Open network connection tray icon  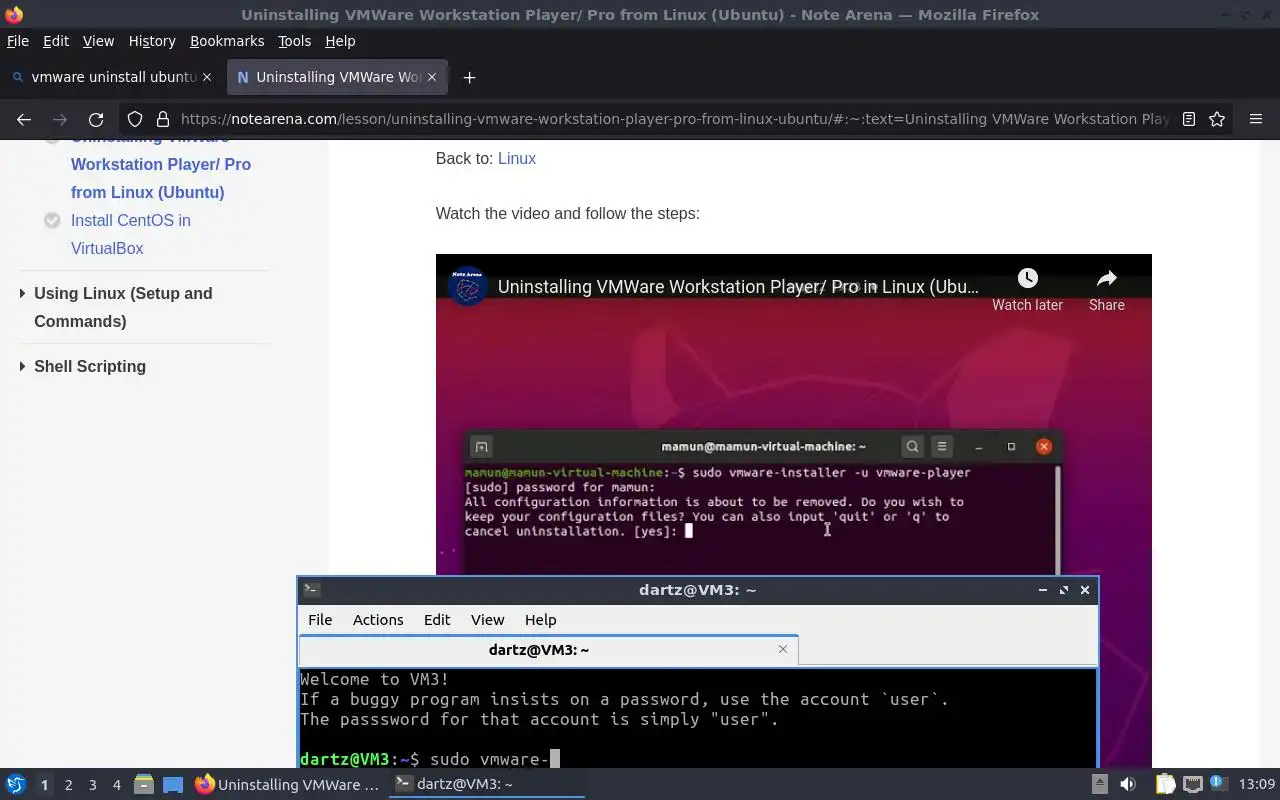[1192, 784]
